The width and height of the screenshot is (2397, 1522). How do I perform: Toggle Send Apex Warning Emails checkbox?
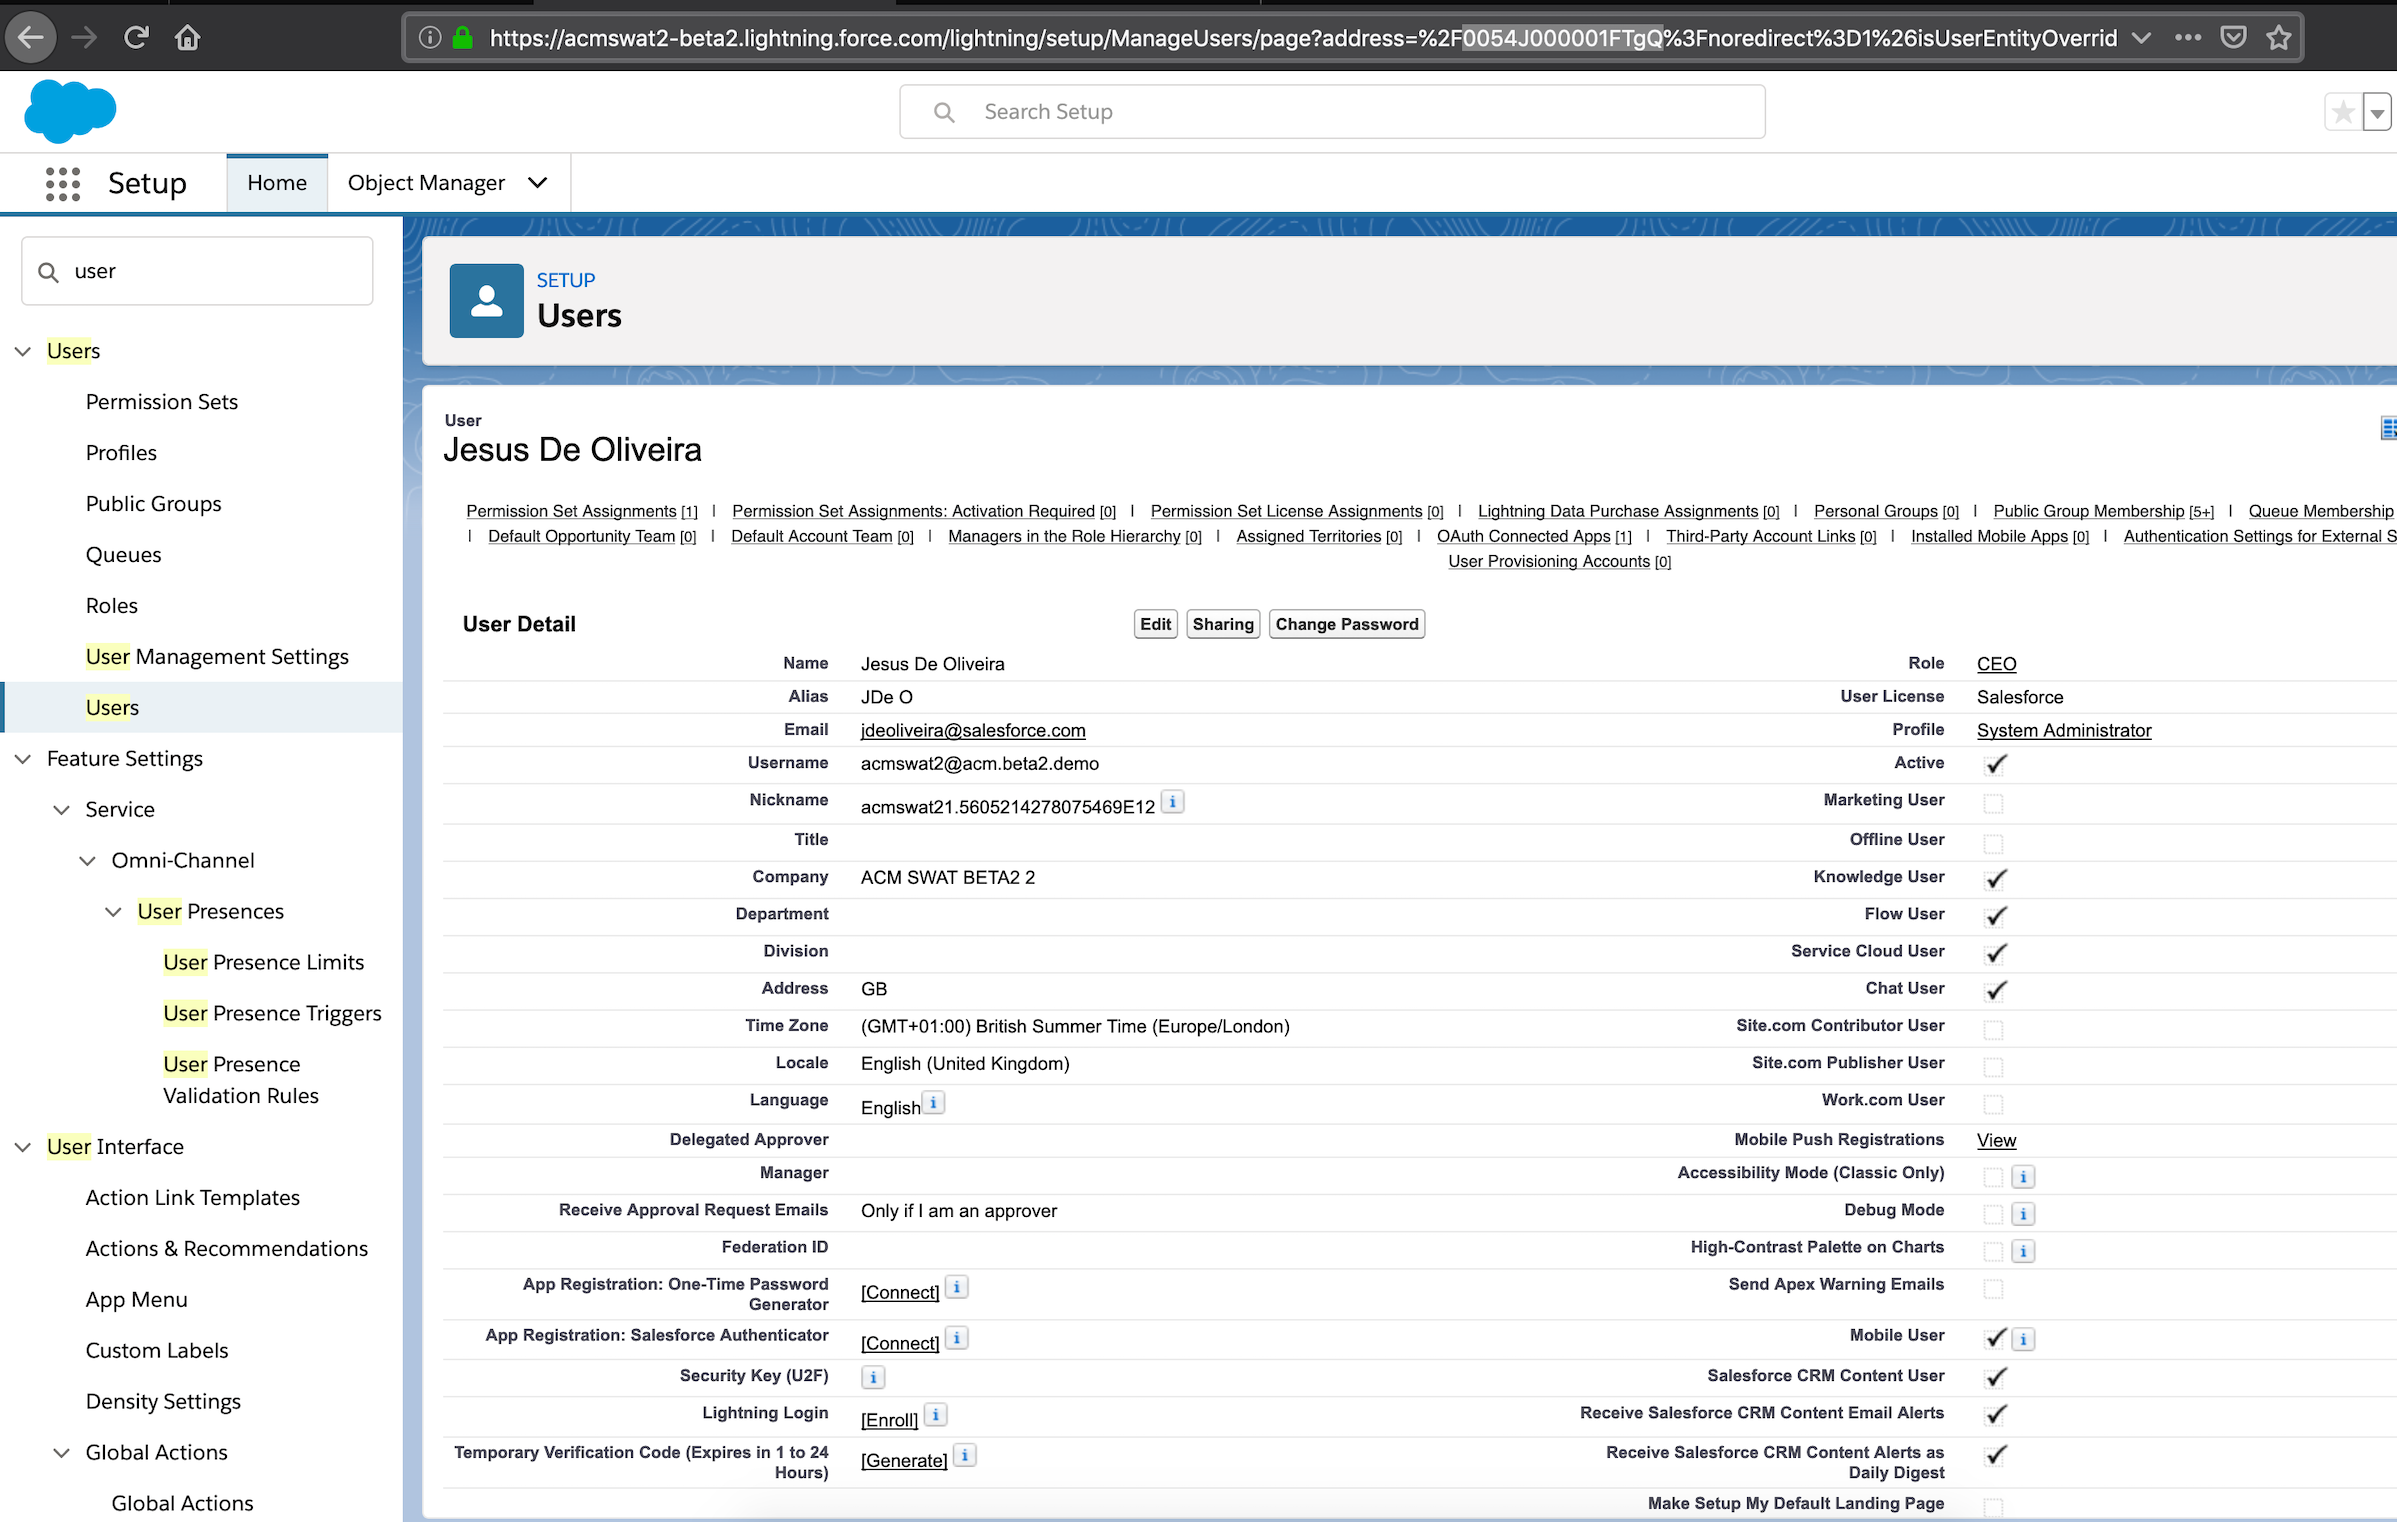(x=1993, y=1288)
